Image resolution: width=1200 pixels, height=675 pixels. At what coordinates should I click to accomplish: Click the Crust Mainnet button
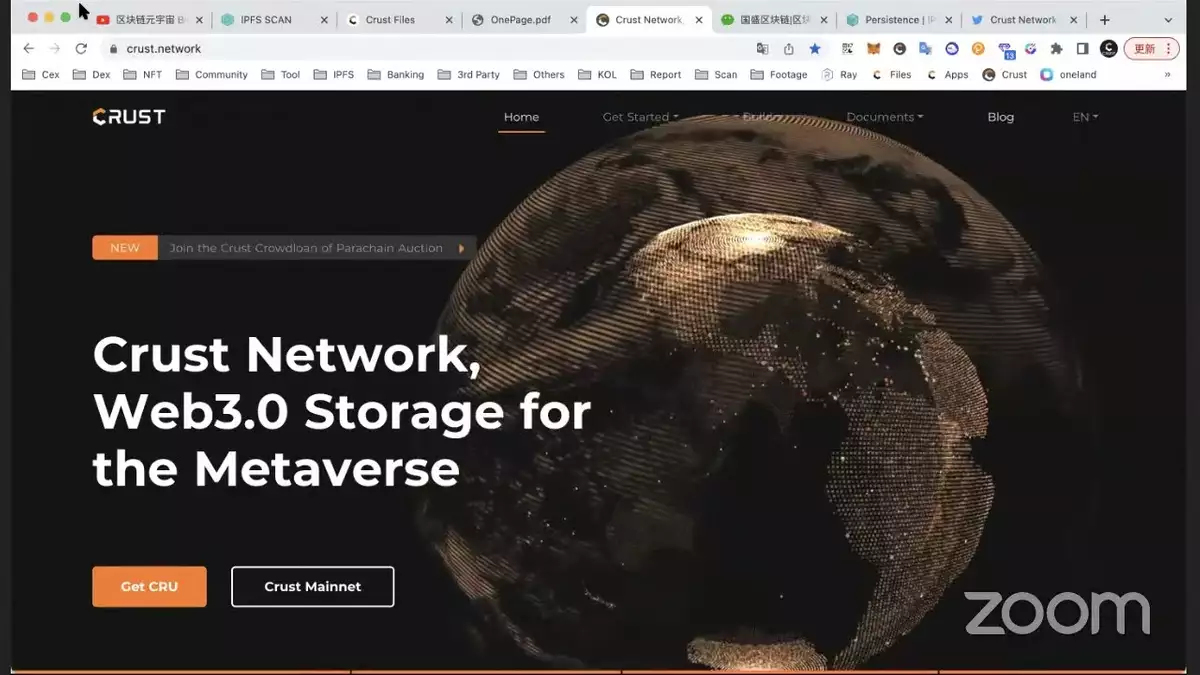click(x=313, y=587)
